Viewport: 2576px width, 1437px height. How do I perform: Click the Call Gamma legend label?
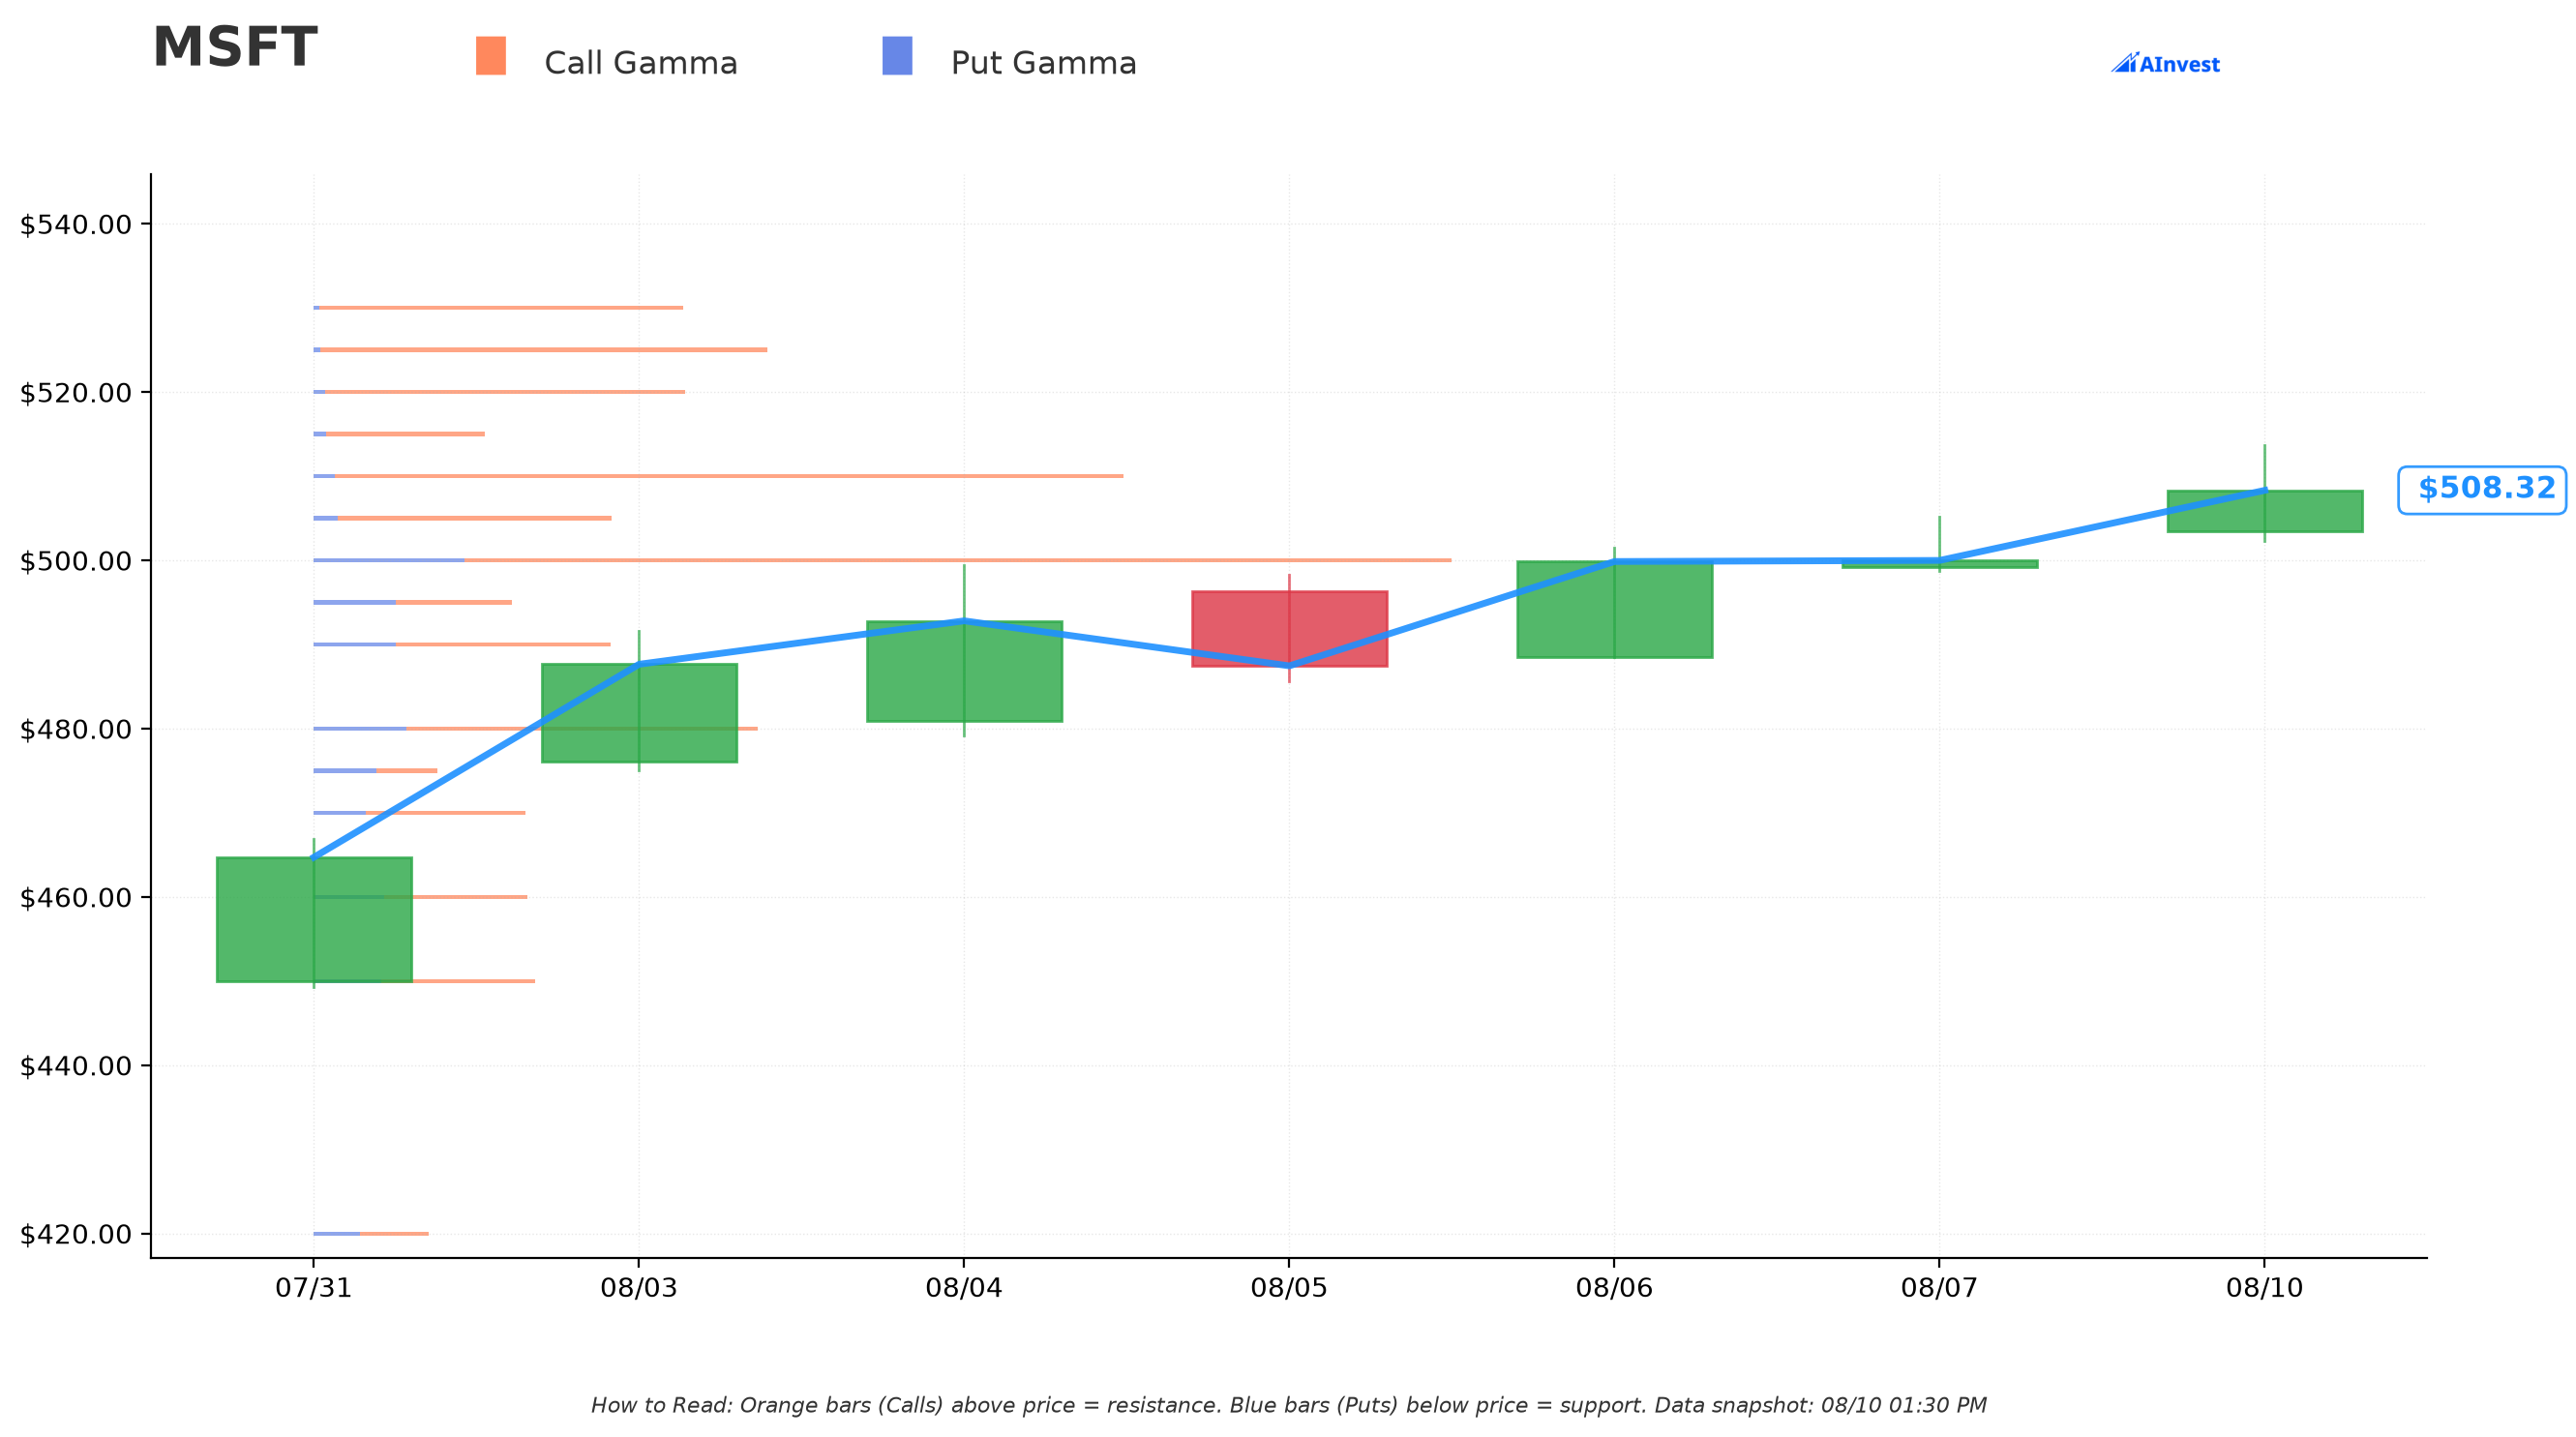[x=641, y=63]
